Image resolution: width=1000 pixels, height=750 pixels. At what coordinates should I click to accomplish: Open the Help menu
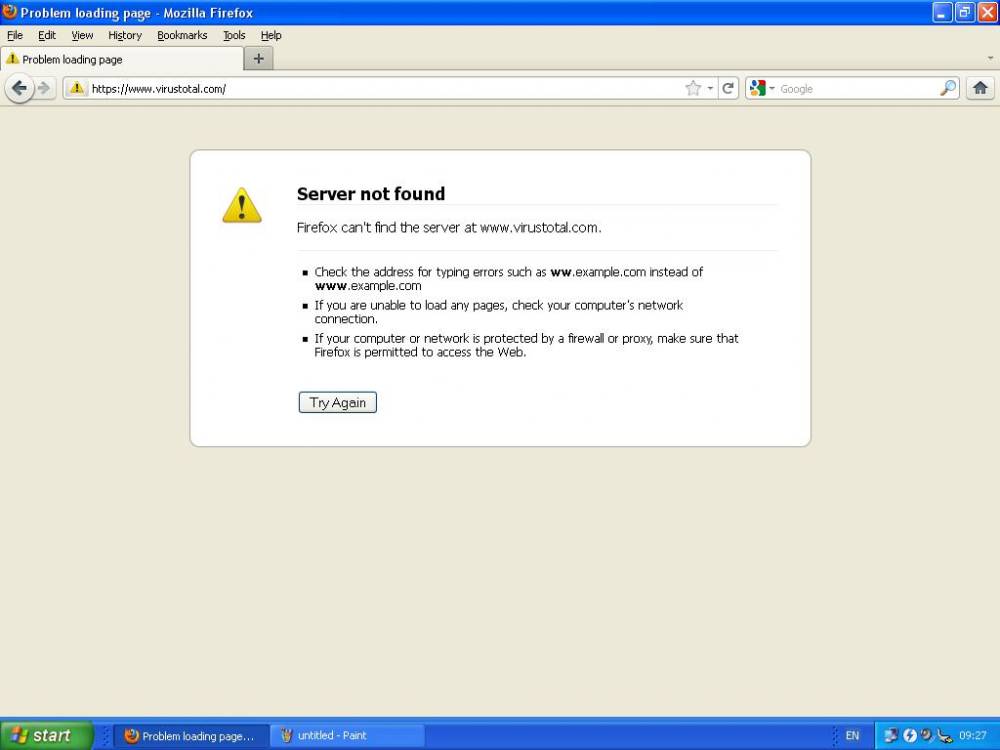[x=270, y=35]
